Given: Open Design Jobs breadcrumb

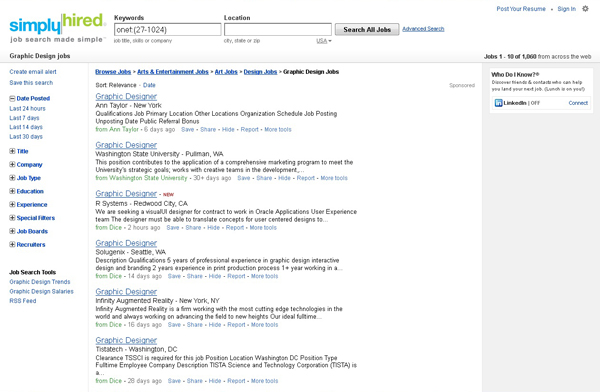Looking at the screenshot, I should click(x=260, y=72).
